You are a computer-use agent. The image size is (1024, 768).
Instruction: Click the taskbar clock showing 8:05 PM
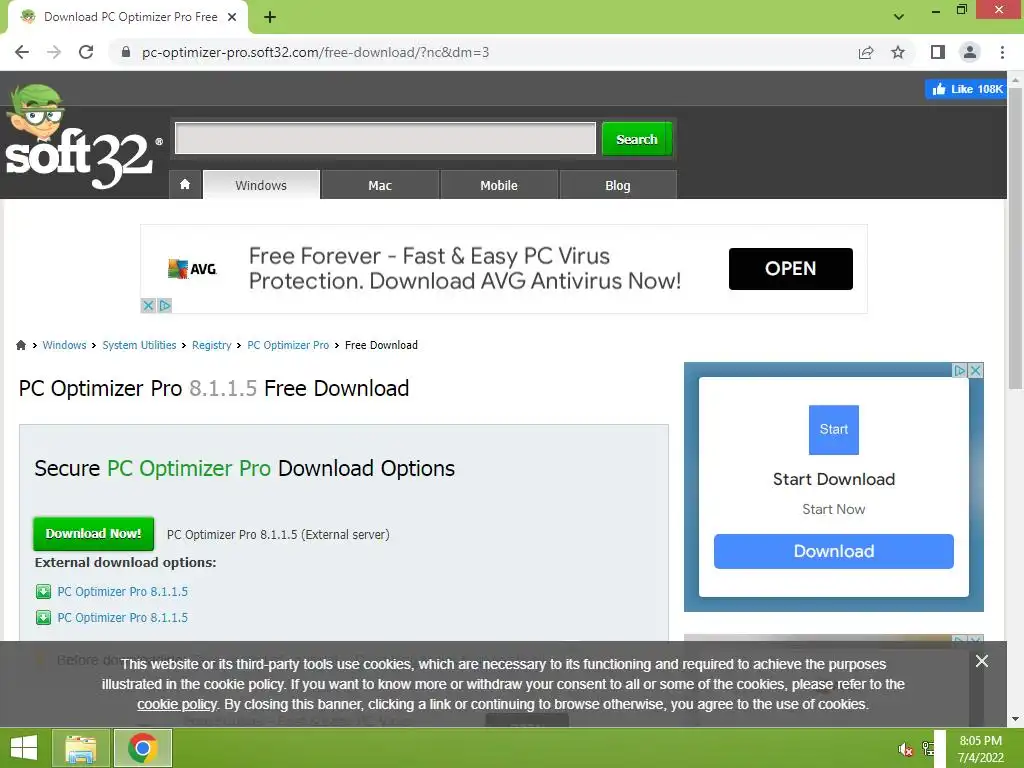tap(980, 748)
